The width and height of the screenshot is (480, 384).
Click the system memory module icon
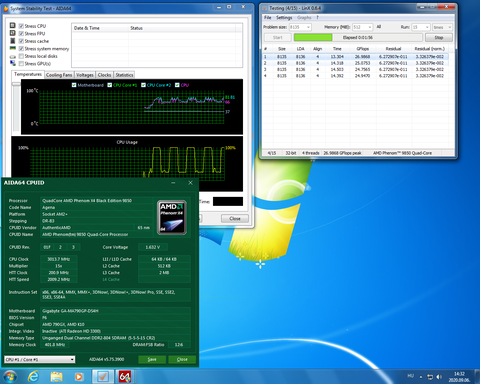pyautogui.click(x=13, y=48)
